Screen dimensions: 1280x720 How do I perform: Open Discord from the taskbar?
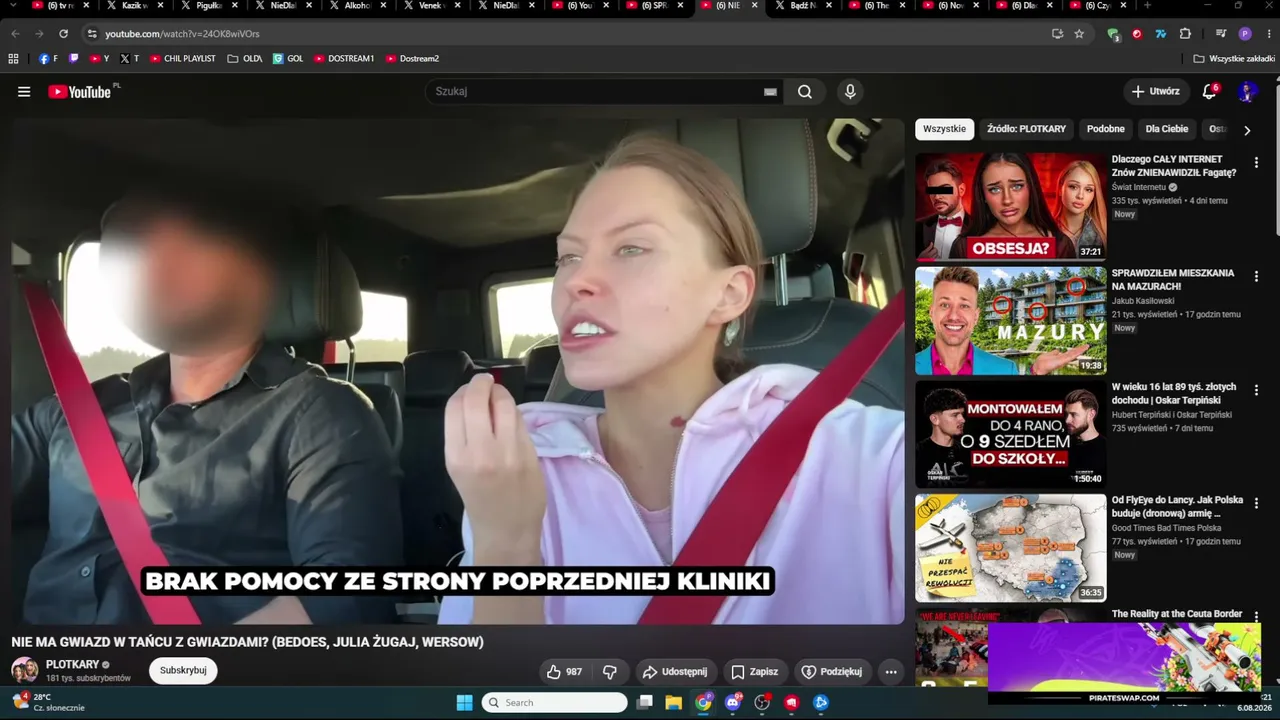[733, 702]
